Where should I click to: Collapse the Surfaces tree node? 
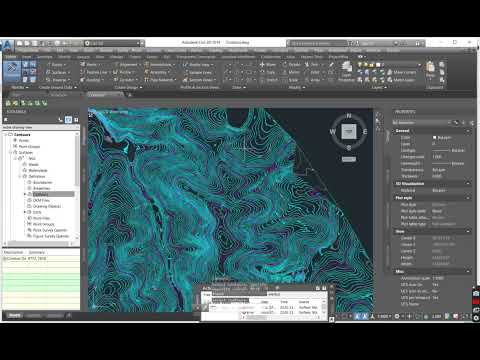tap(10, 152)
